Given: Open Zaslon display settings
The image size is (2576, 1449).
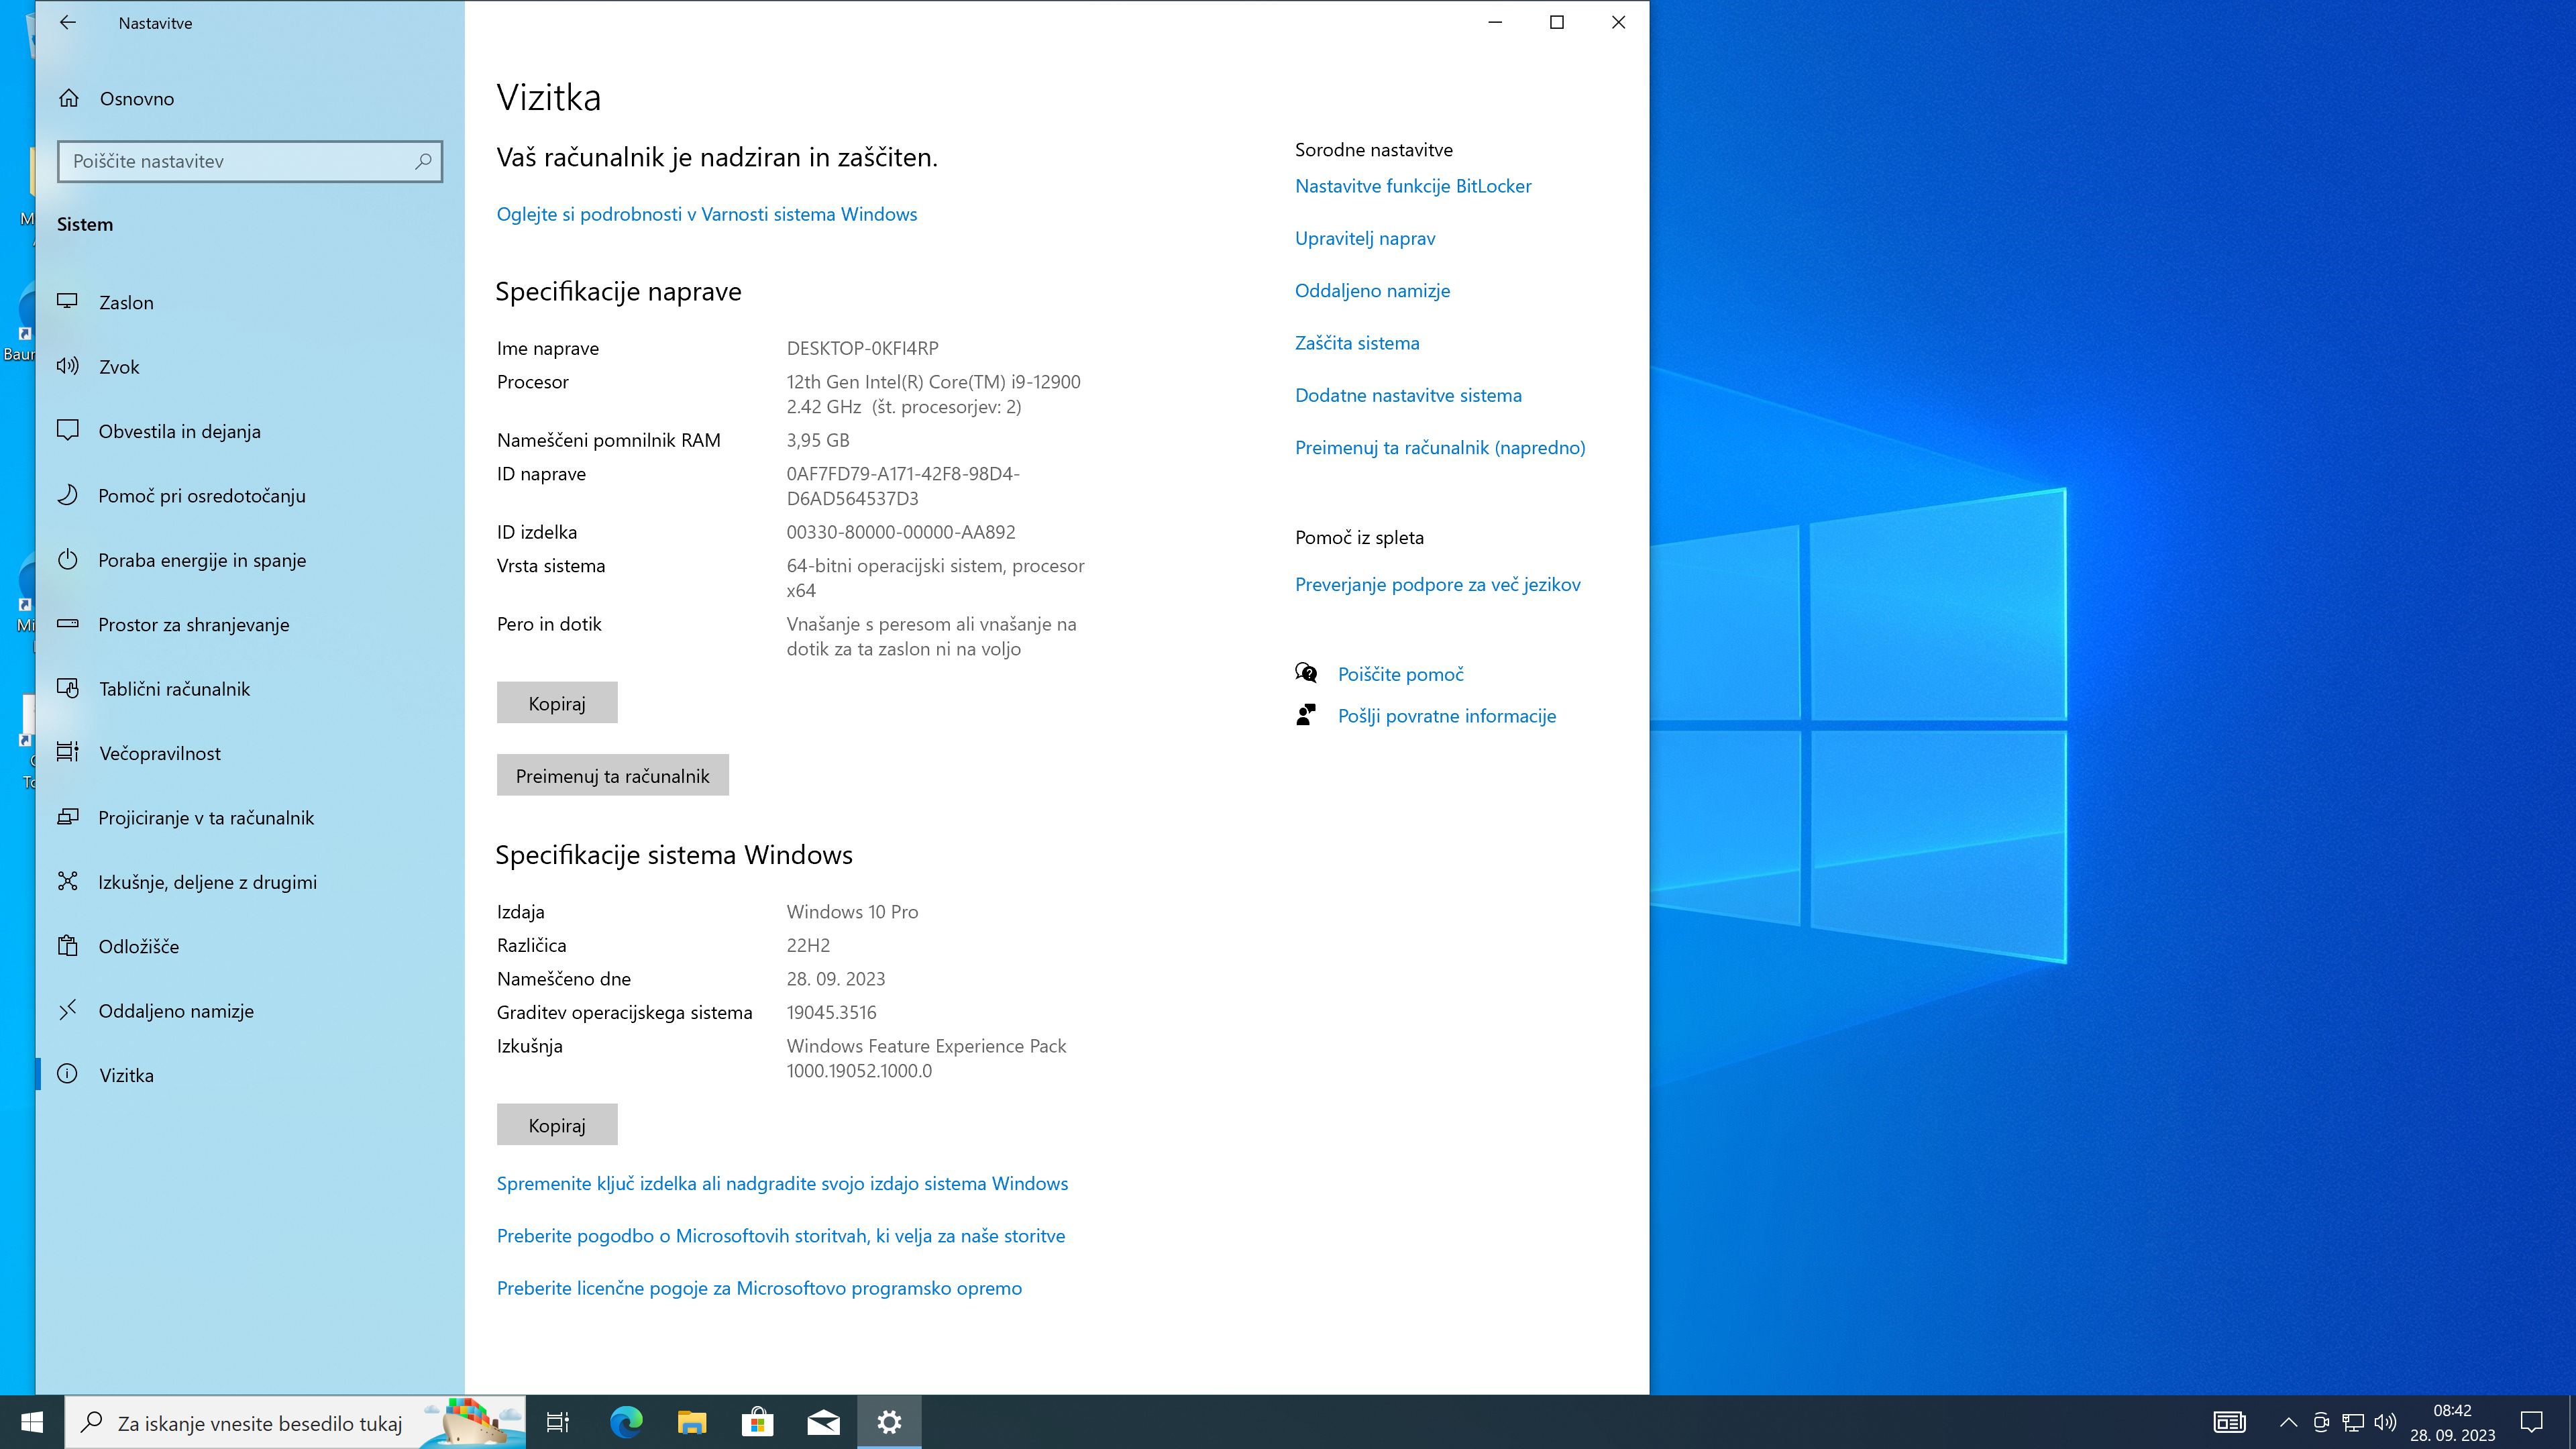Looking at the screenshot, I should click(249, 302).
